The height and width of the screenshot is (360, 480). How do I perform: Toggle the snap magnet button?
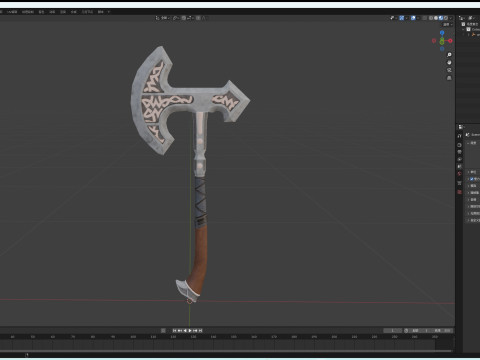point(184,18)
